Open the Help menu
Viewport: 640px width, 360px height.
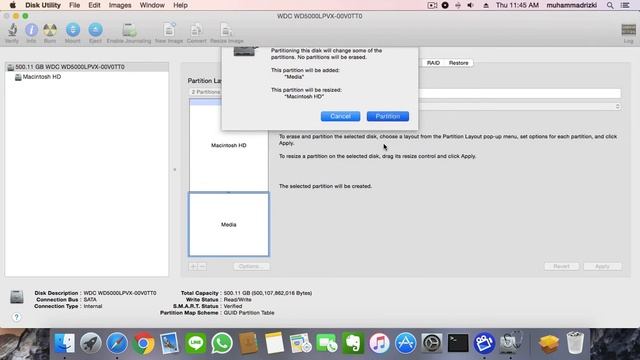tap(180, 5)
